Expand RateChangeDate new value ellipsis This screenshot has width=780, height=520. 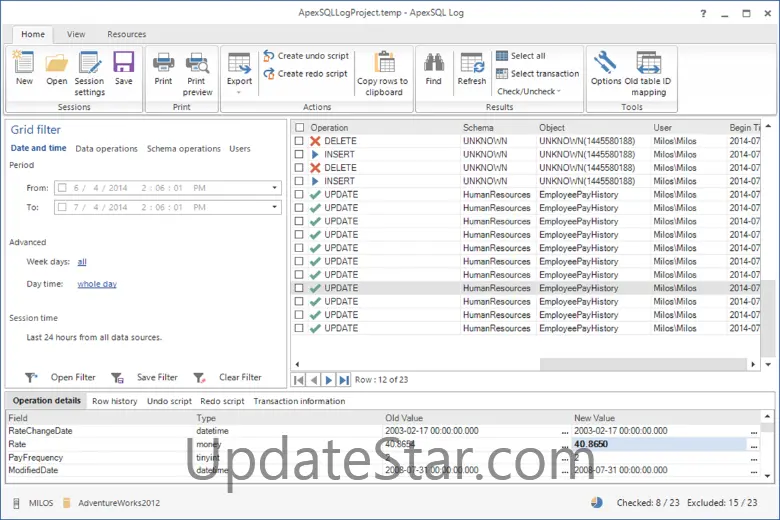click(754, 431)
